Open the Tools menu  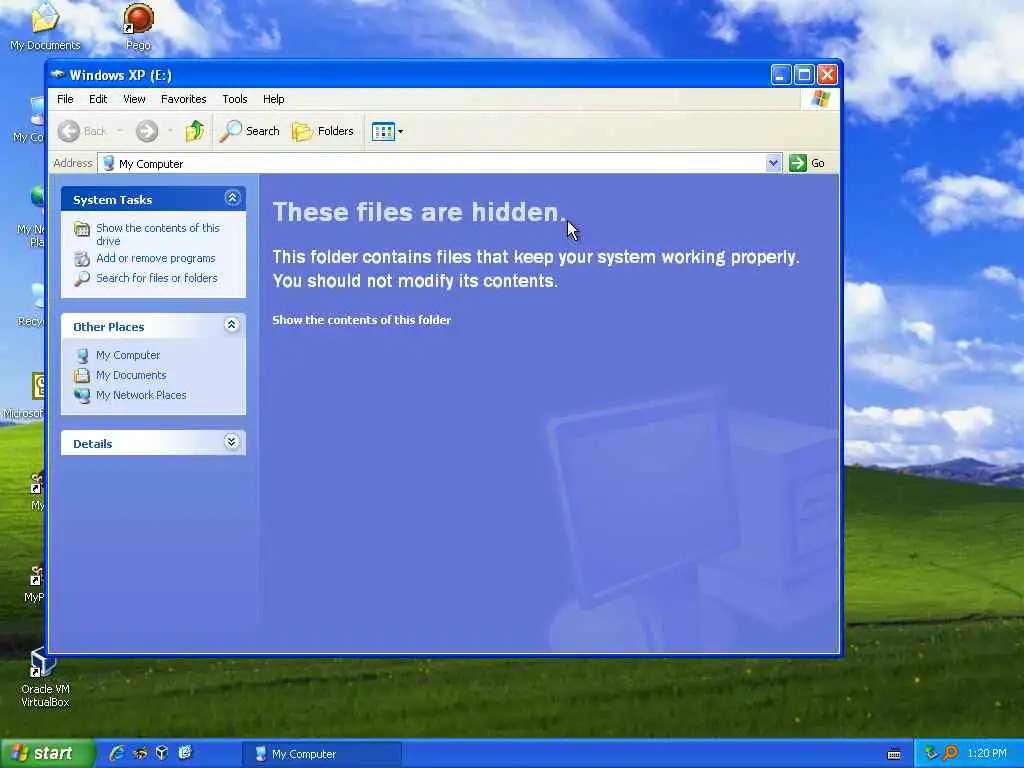tap(234, 99)
